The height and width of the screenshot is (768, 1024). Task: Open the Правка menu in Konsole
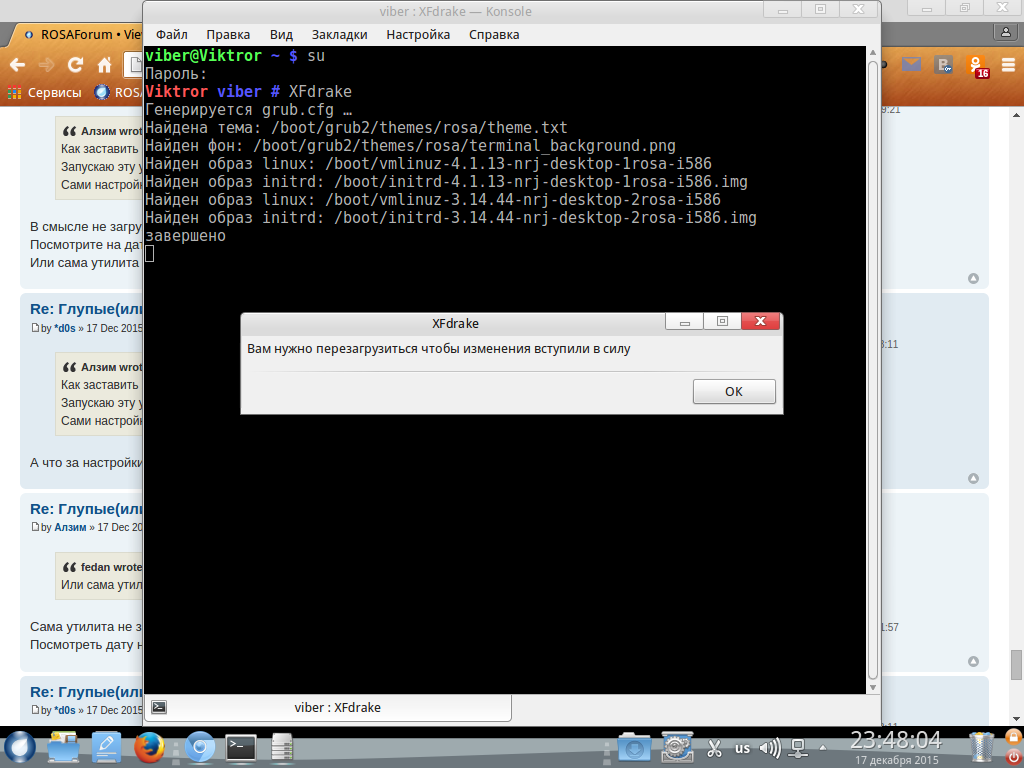(228, 35)
